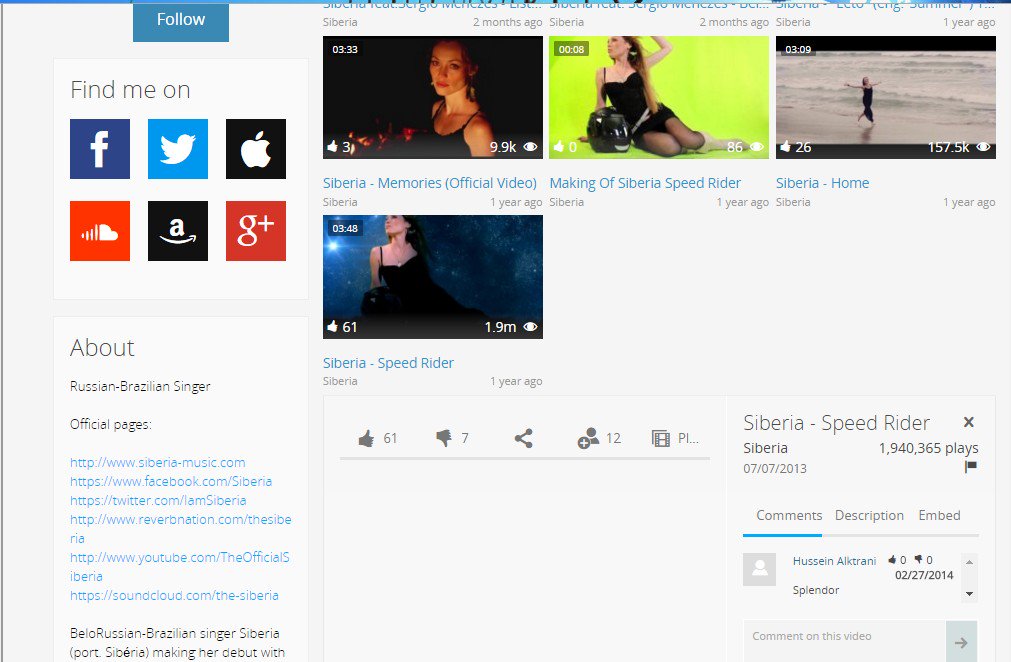Viewport: 1011px width, 662px height.
Task: Open the SoundCloud icon
Action: (x=100, y=231)
